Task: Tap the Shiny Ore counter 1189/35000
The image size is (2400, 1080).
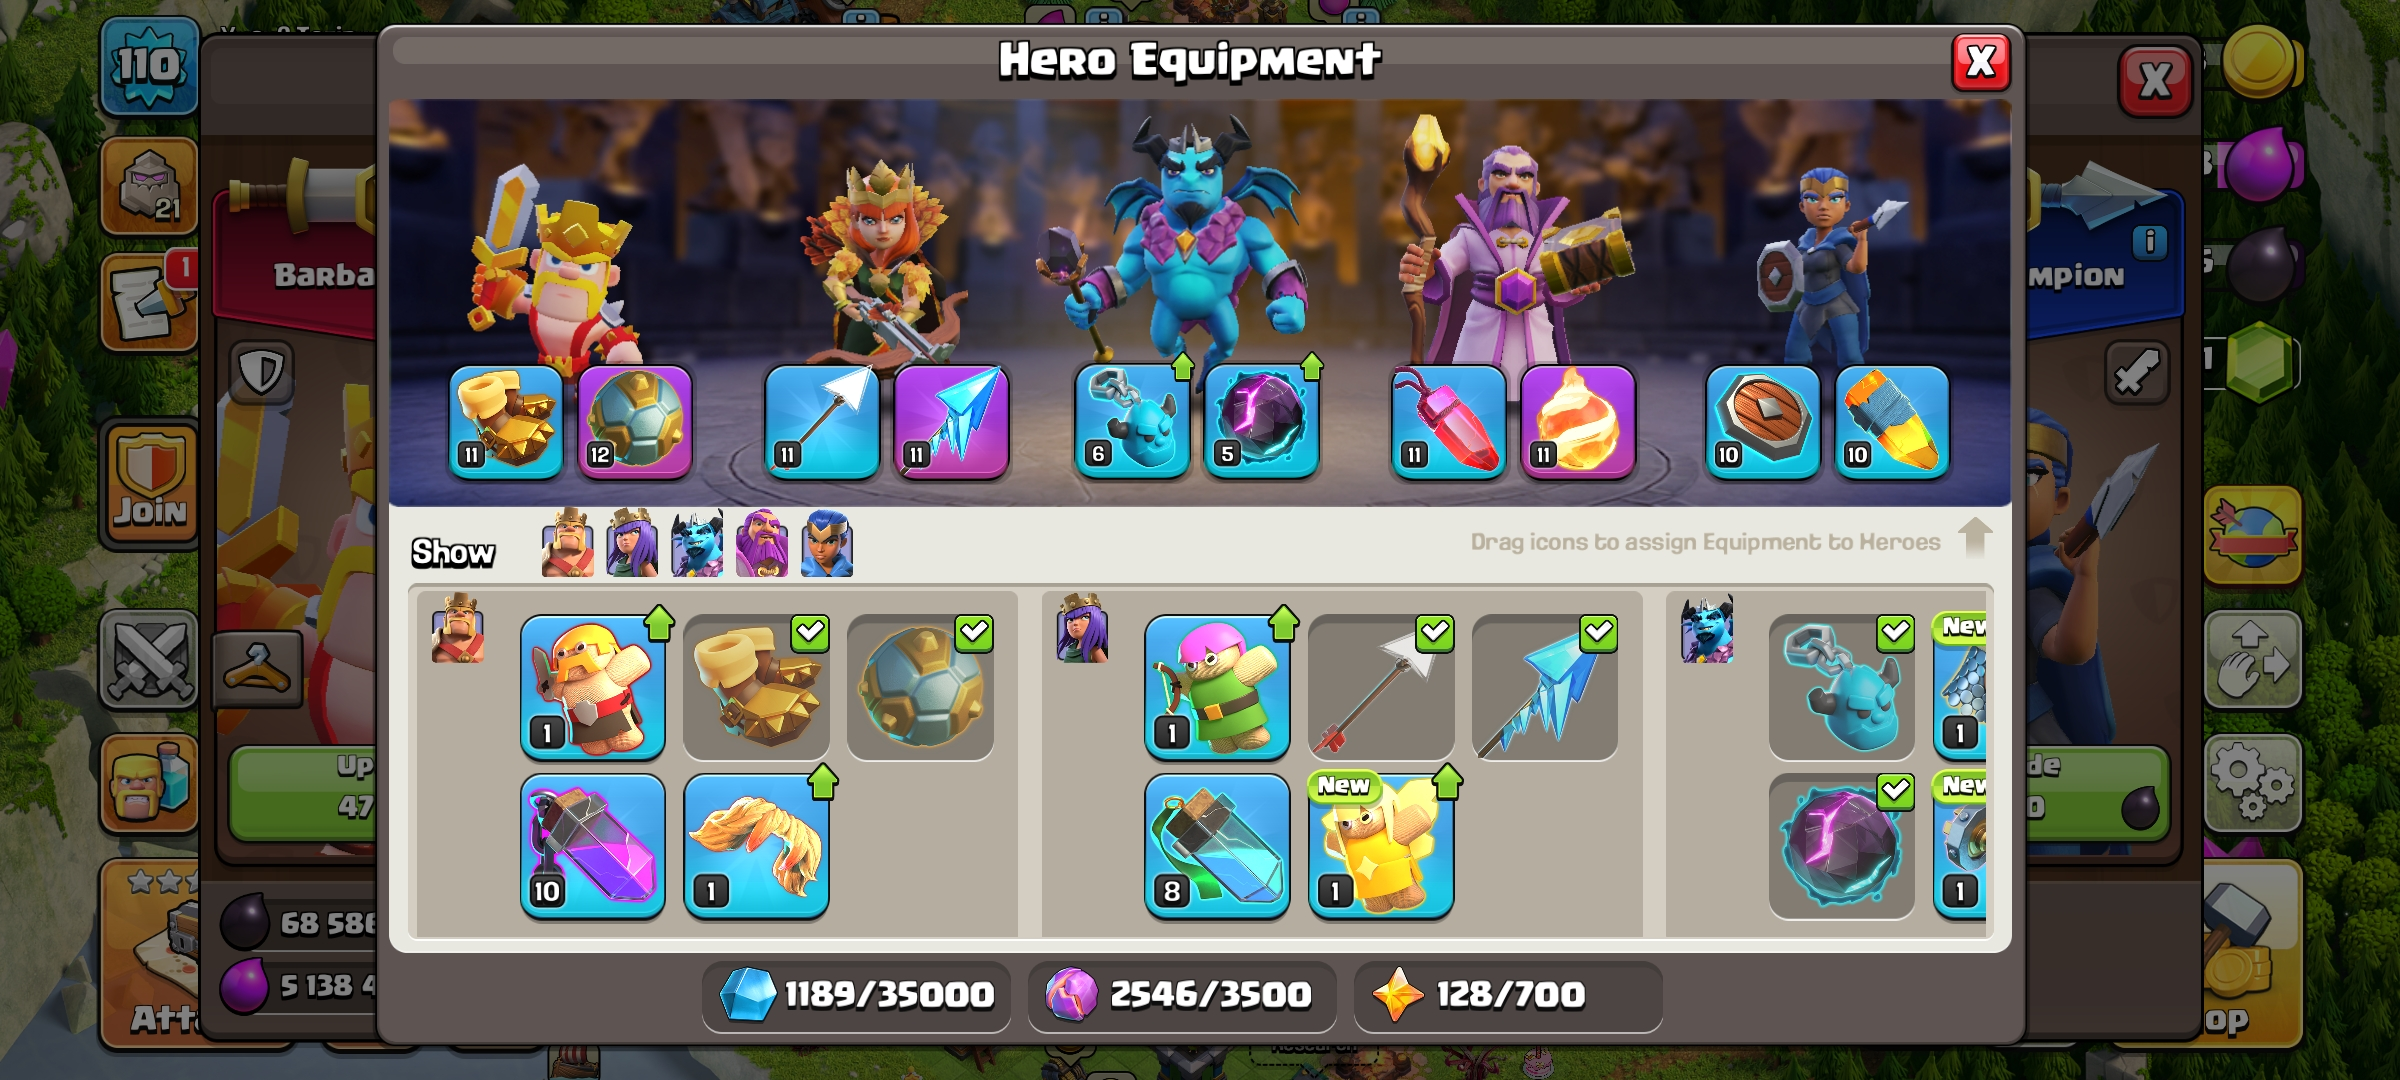Action: [857, 995]
